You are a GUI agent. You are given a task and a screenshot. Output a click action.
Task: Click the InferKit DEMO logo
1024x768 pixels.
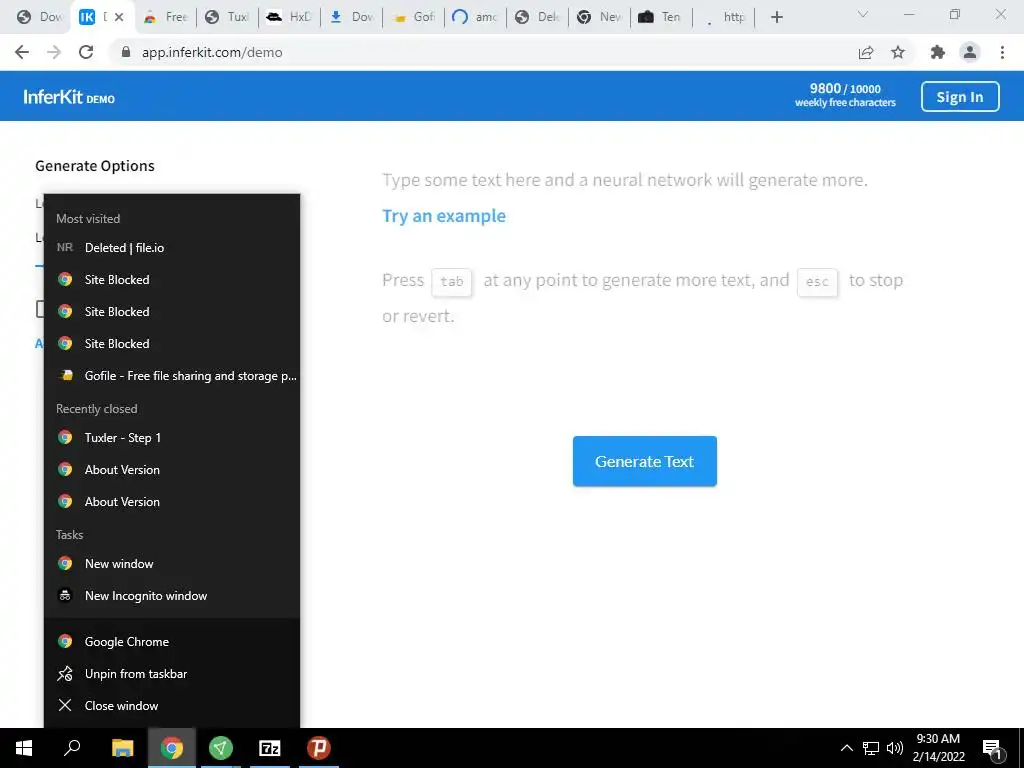tap(69, 97)
